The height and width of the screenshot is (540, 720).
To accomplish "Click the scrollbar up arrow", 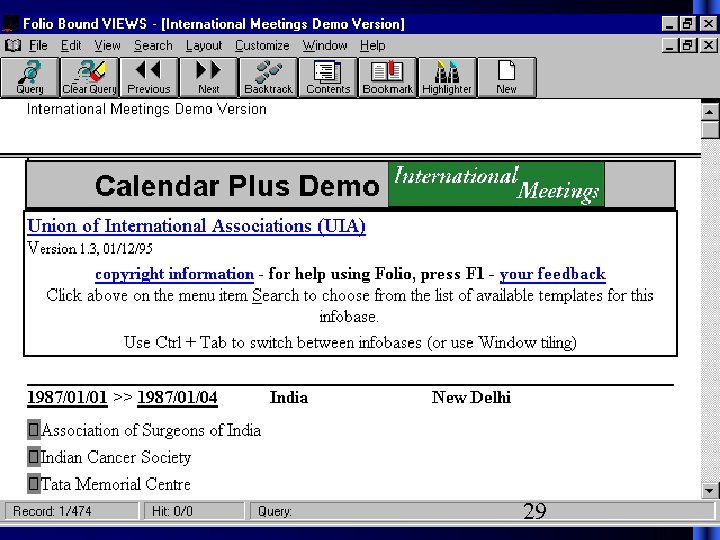I will pyautogui.click(x=710, y=112).
